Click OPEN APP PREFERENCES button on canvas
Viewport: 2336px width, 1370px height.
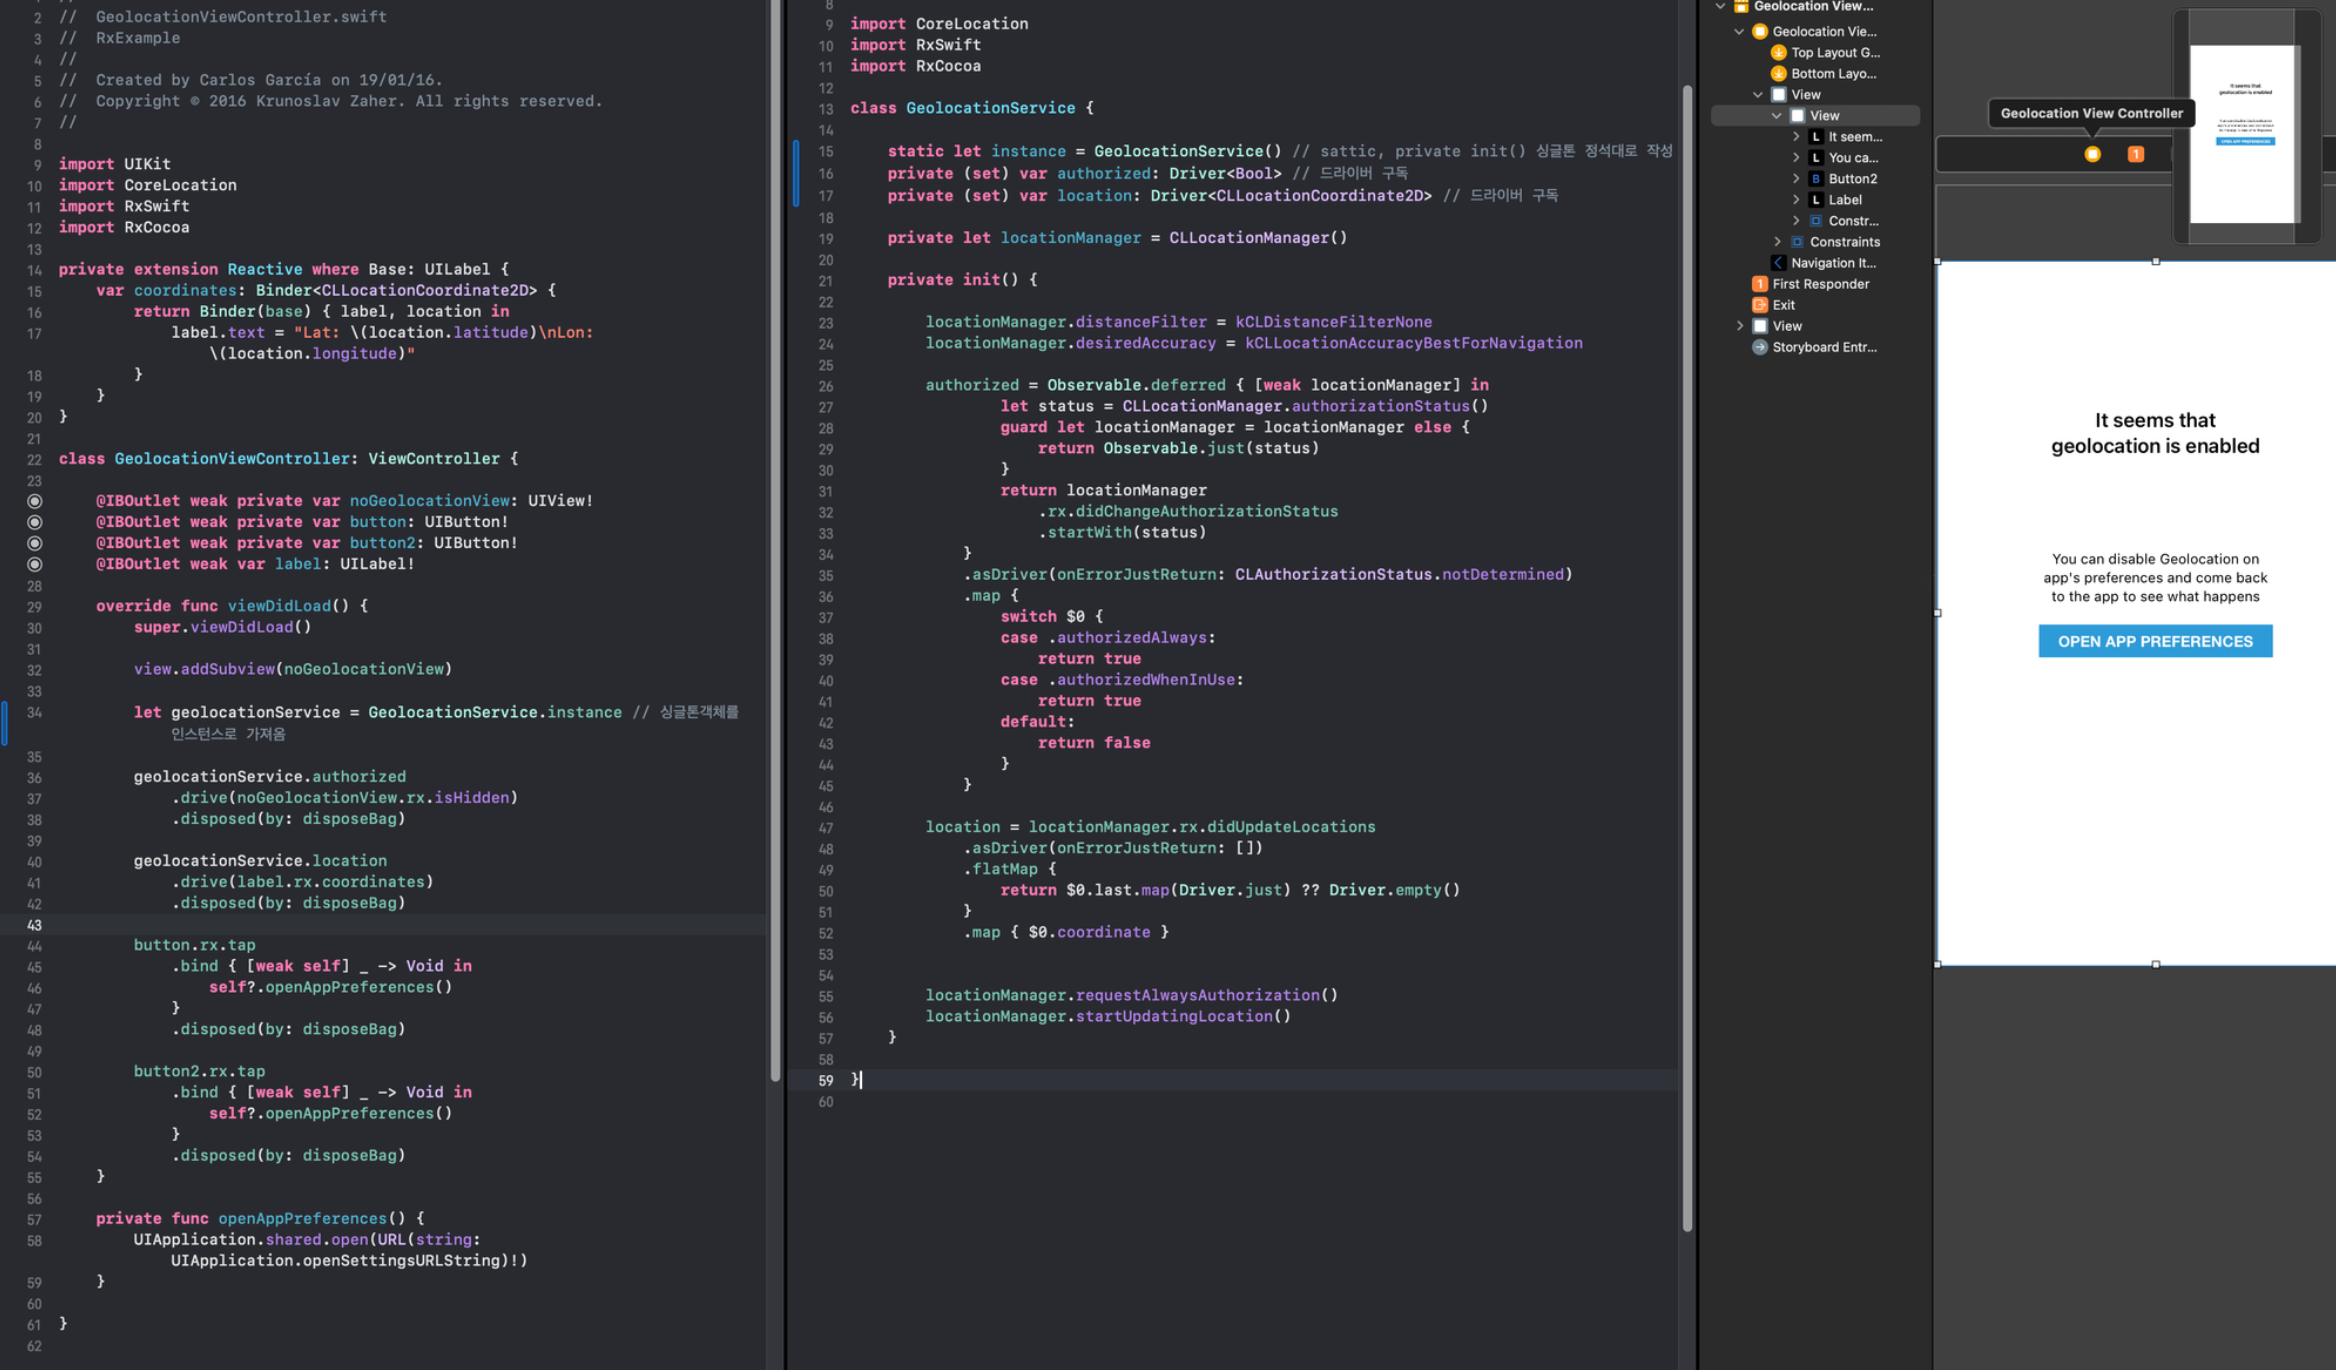tap(2154, 641)
